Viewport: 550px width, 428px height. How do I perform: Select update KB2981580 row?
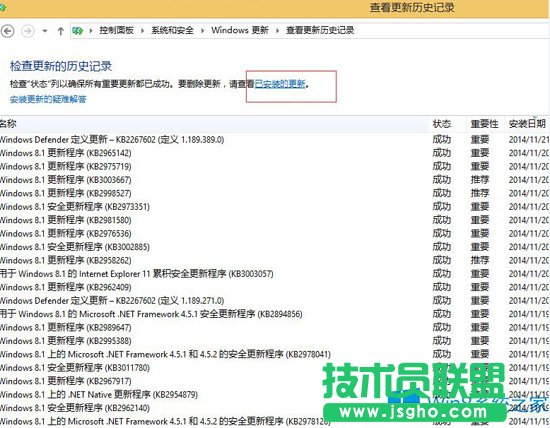coord(275,220)
